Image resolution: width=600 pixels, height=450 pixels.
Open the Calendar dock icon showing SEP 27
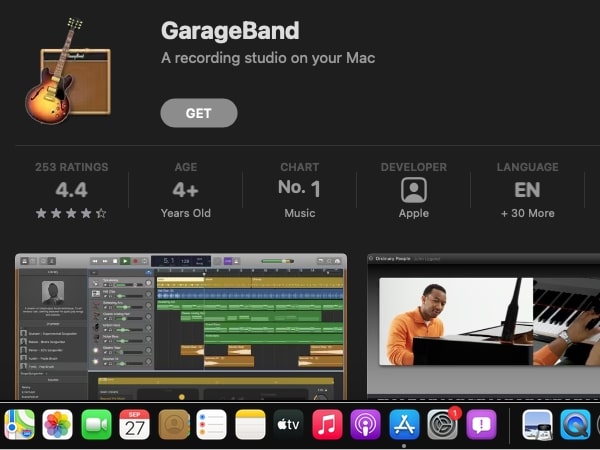pos(135,425)
